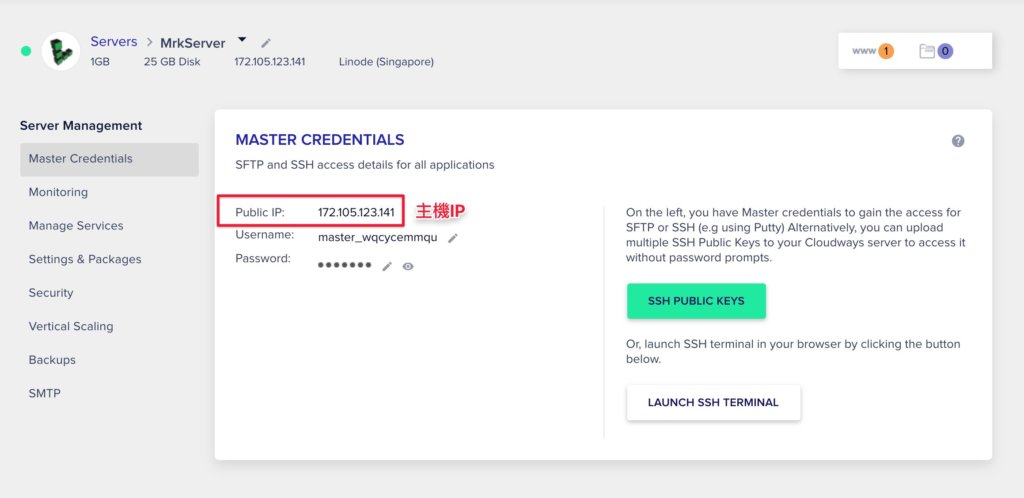
Task: Click the green server status indicator dot
Action: (x=26, y=51)
